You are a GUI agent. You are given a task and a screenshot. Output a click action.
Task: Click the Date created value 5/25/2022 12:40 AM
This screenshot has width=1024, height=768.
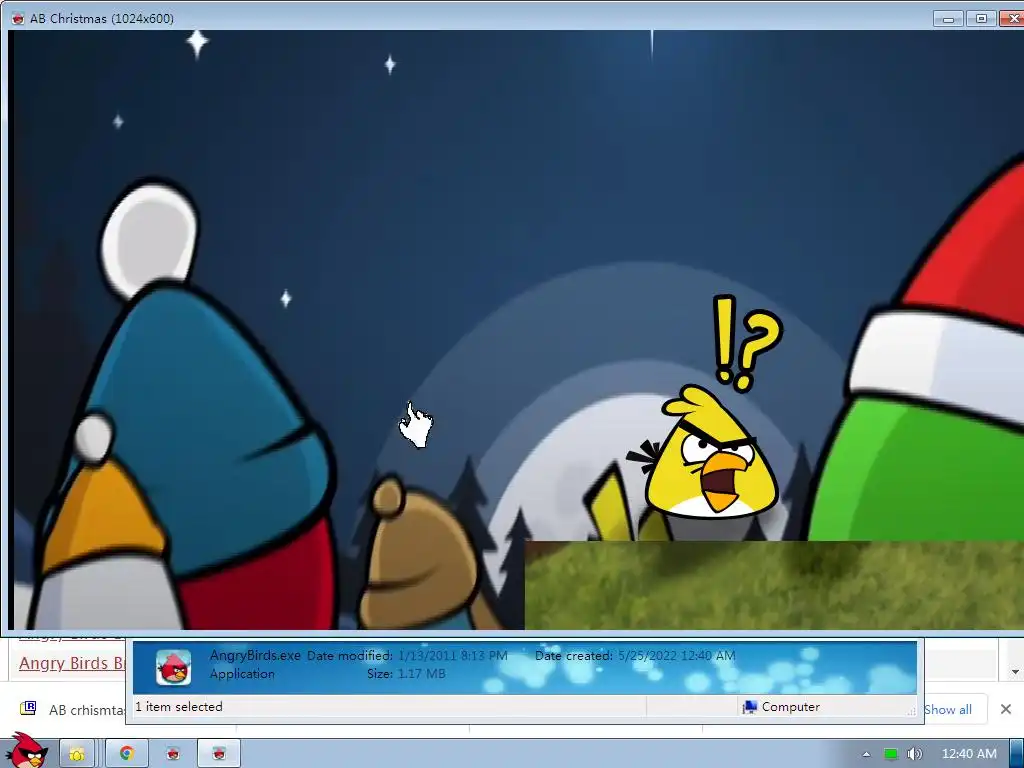coord(677,656)
